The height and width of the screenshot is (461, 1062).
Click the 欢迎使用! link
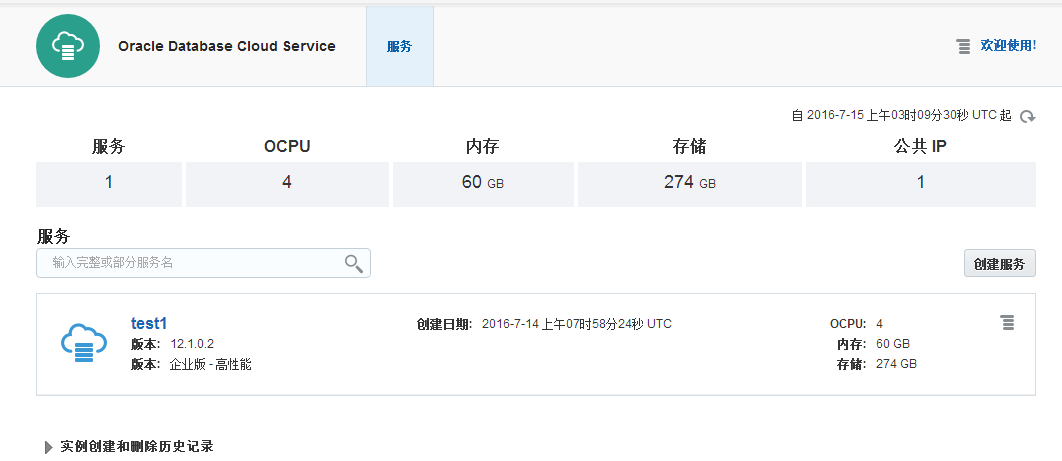1008,46
